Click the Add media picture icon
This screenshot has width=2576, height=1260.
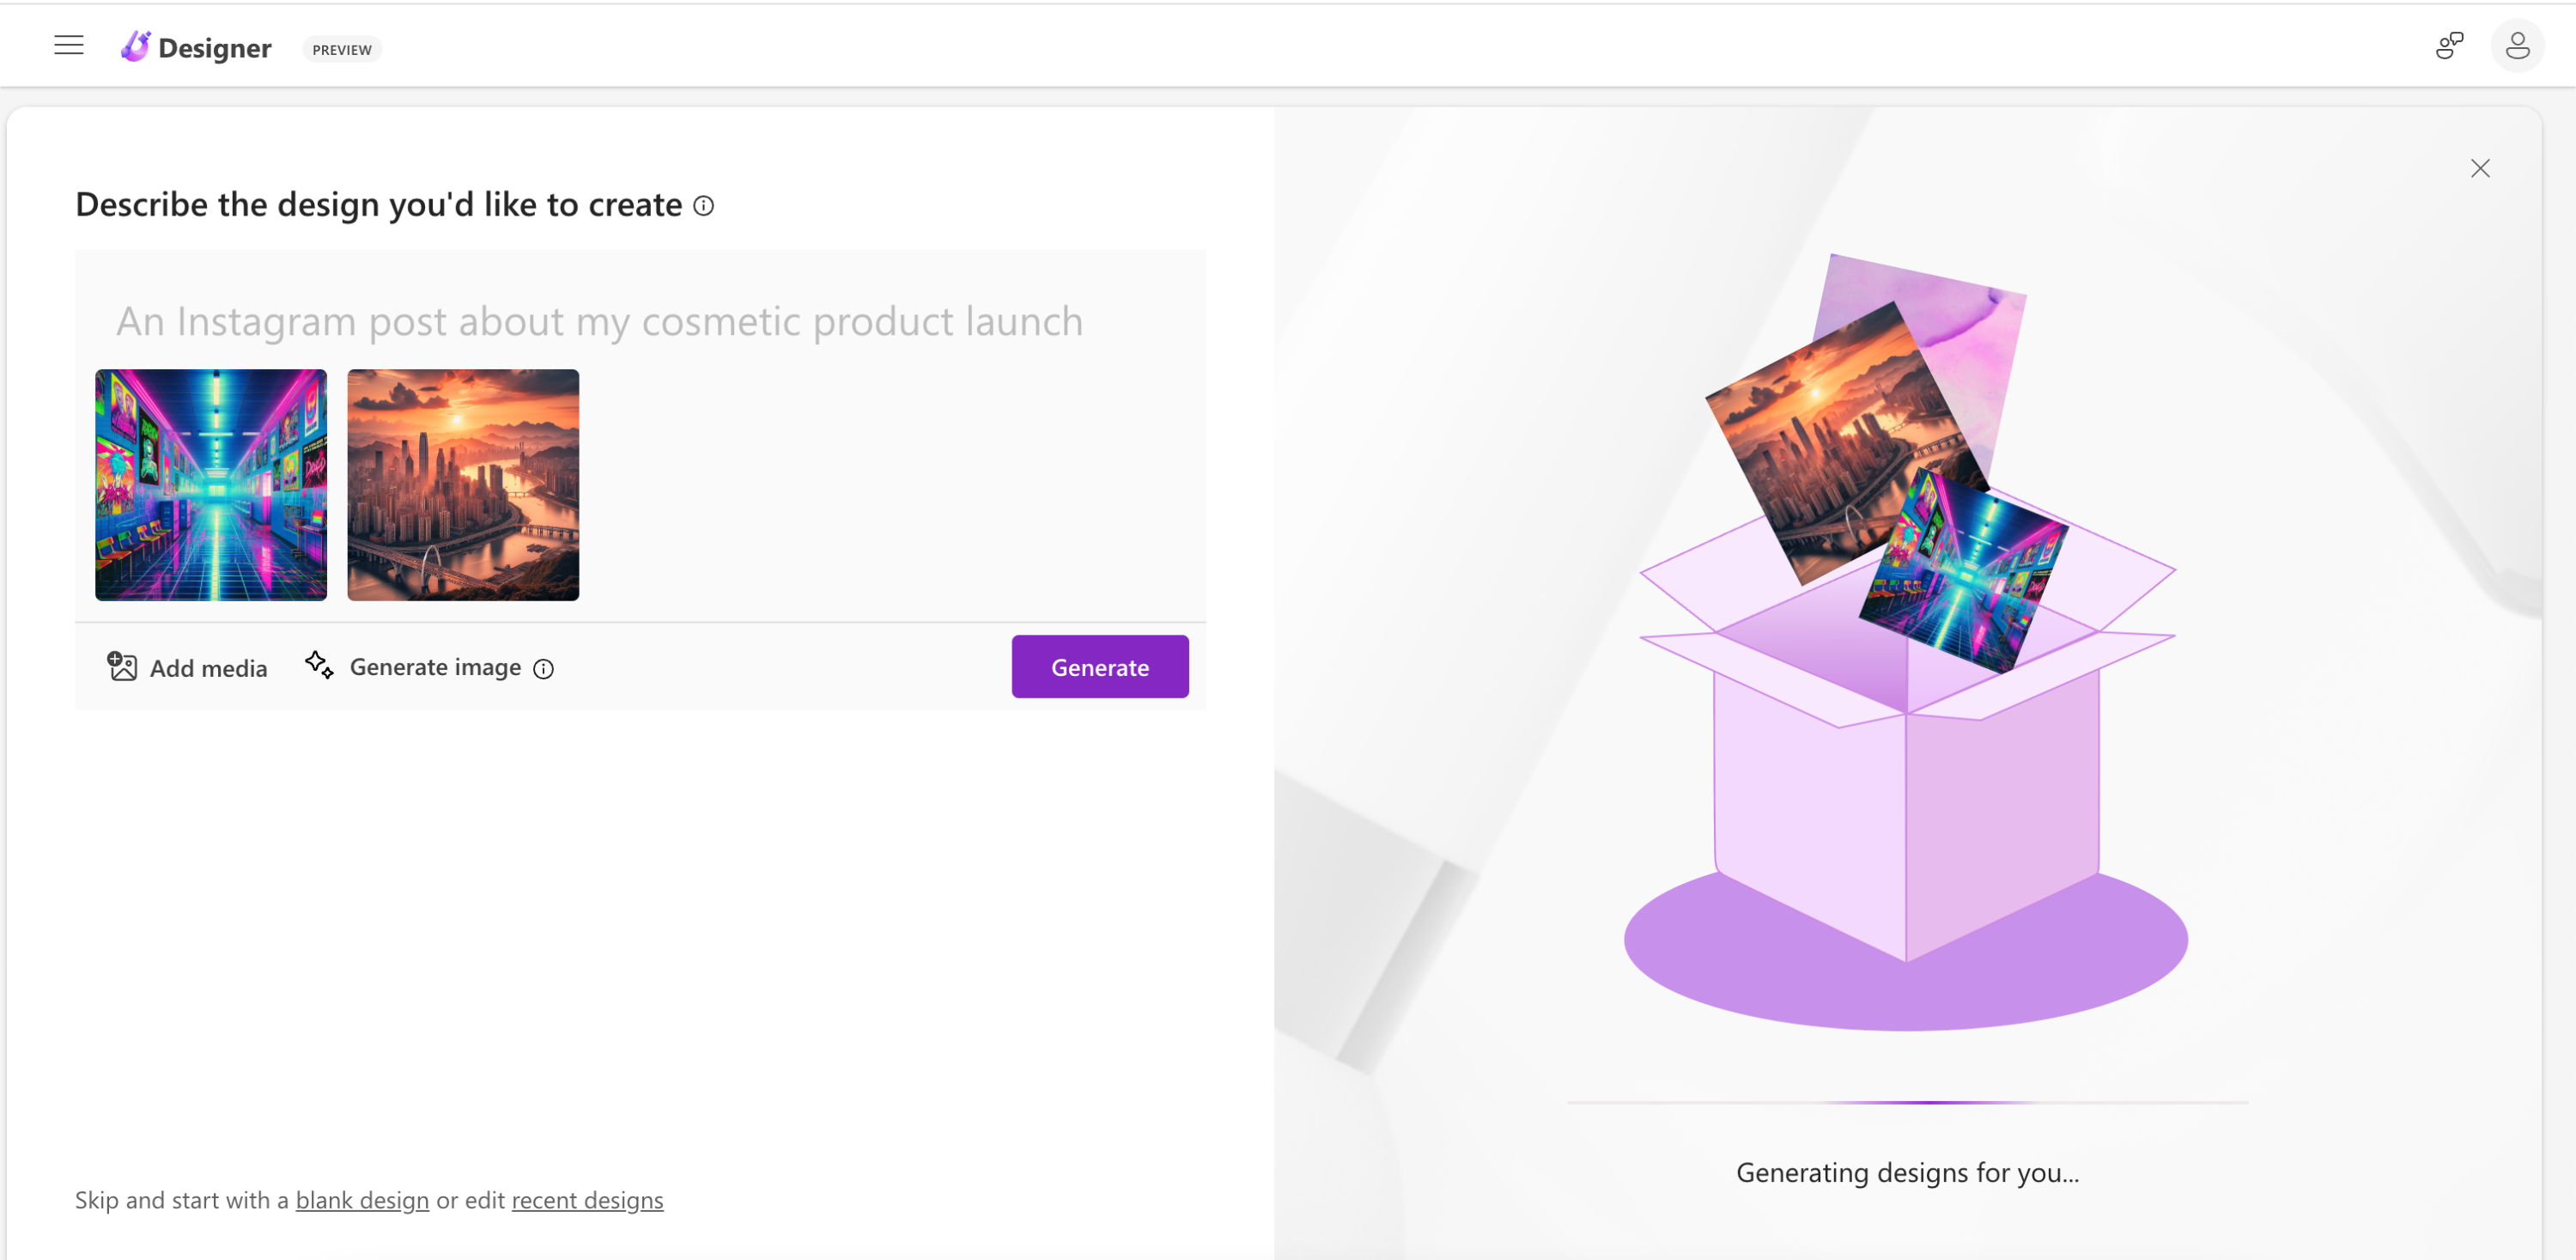point(122,667)
